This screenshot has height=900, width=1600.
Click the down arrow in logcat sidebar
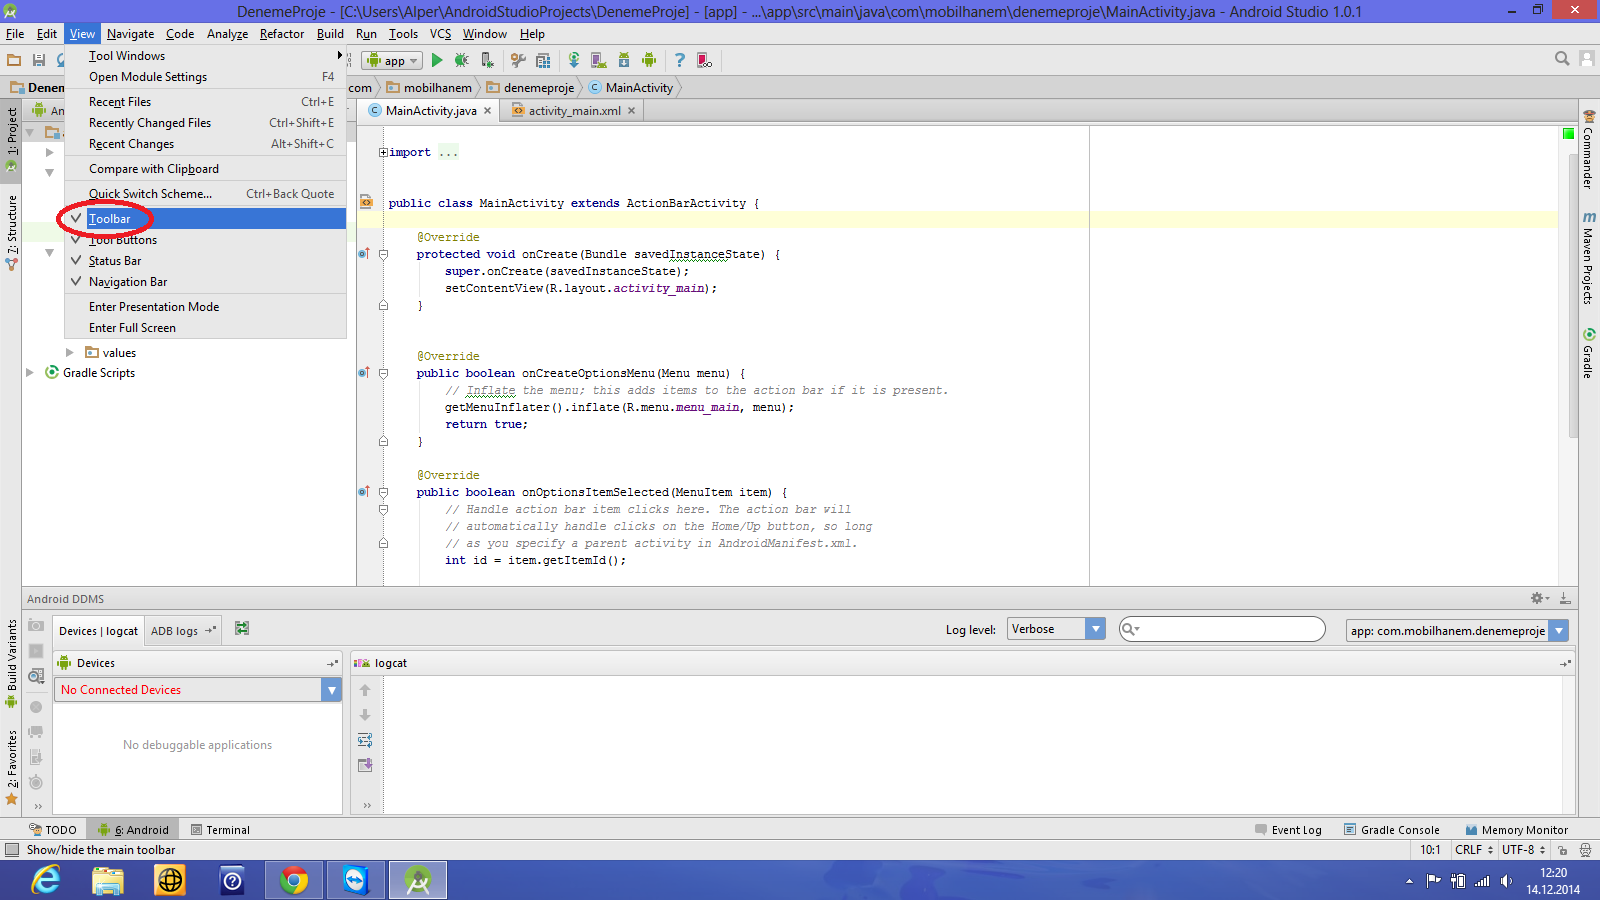(x=365, y=715)
